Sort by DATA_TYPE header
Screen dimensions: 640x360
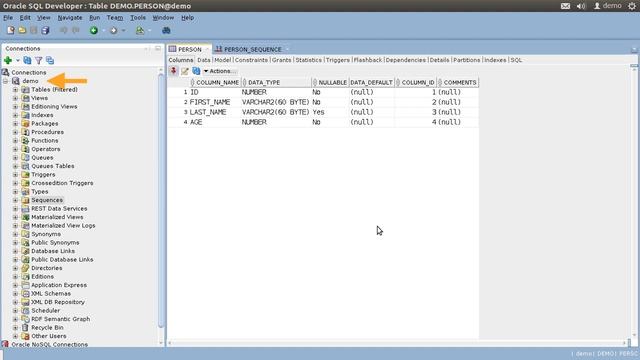[276, 82]
